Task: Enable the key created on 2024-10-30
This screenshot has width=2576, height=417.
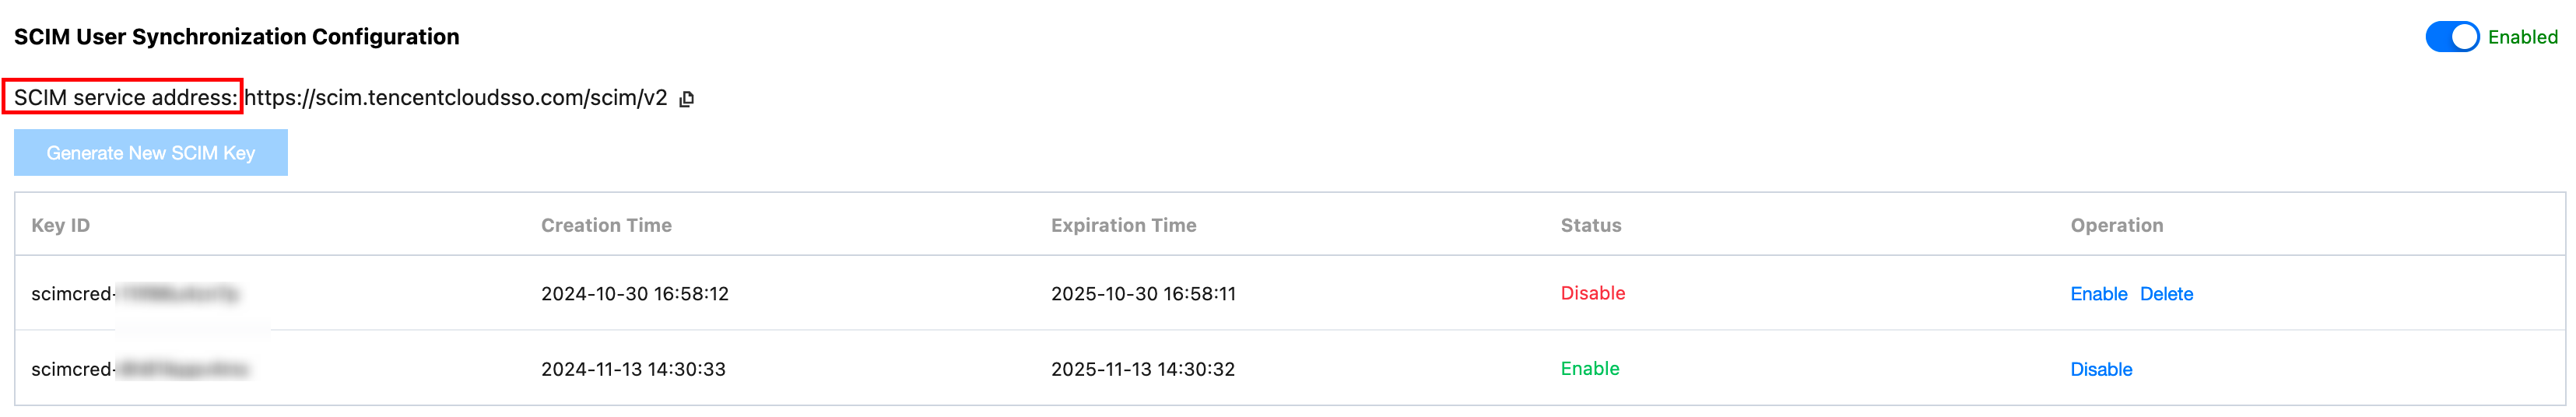Action: 2098,294
